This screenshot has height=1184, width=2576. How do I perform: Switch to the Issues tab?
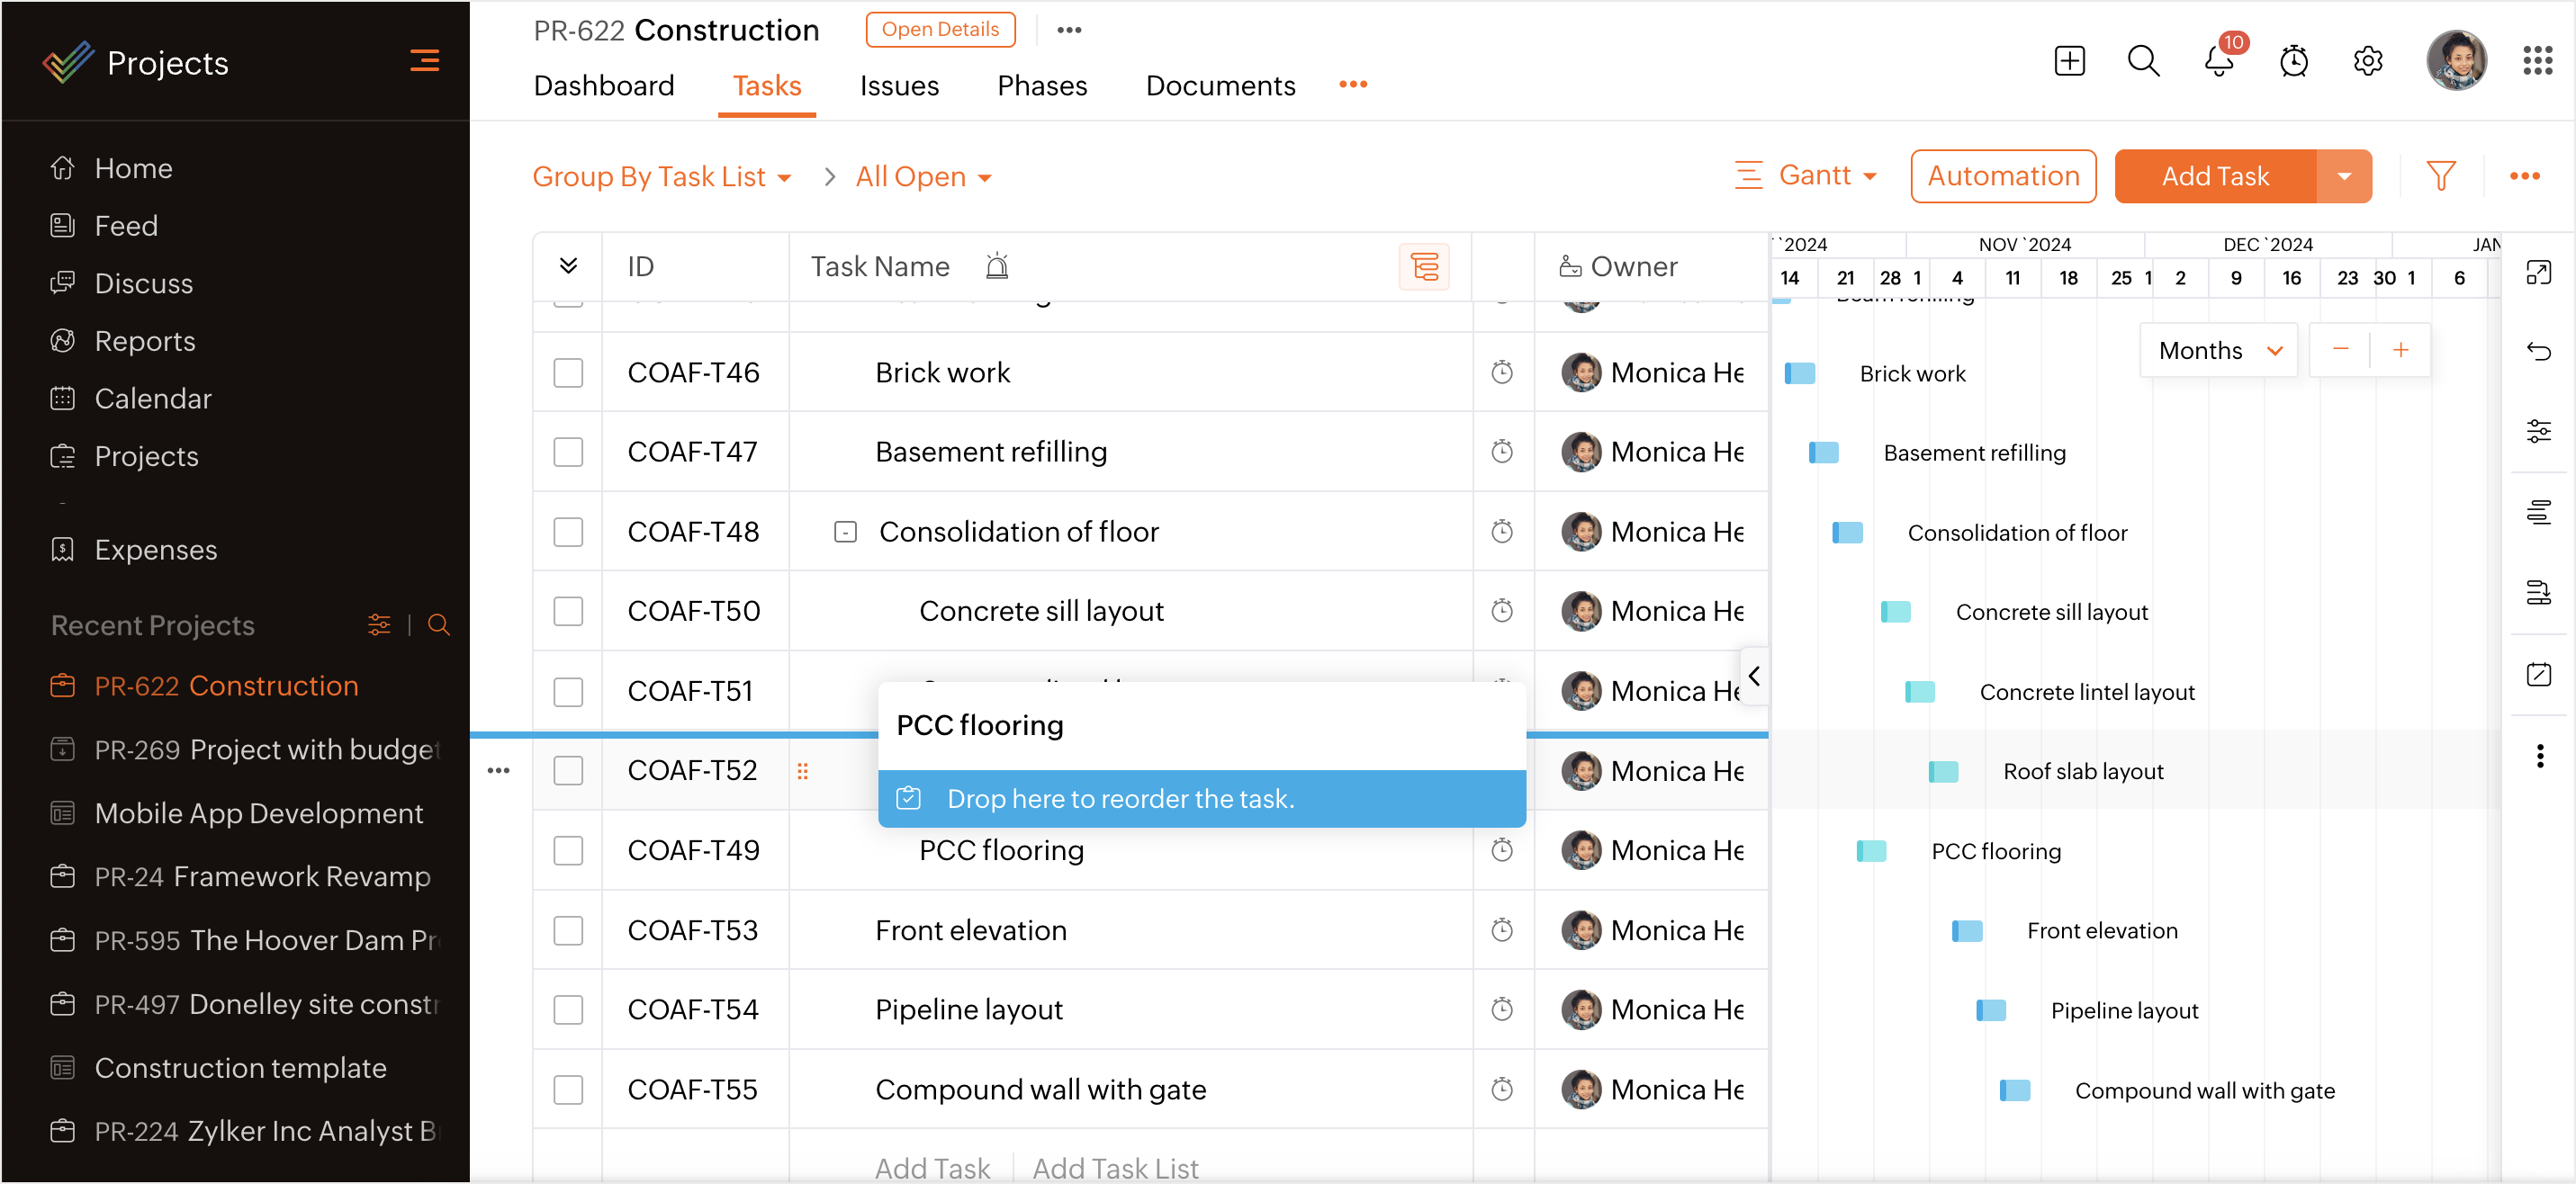[x=898, y=86]
